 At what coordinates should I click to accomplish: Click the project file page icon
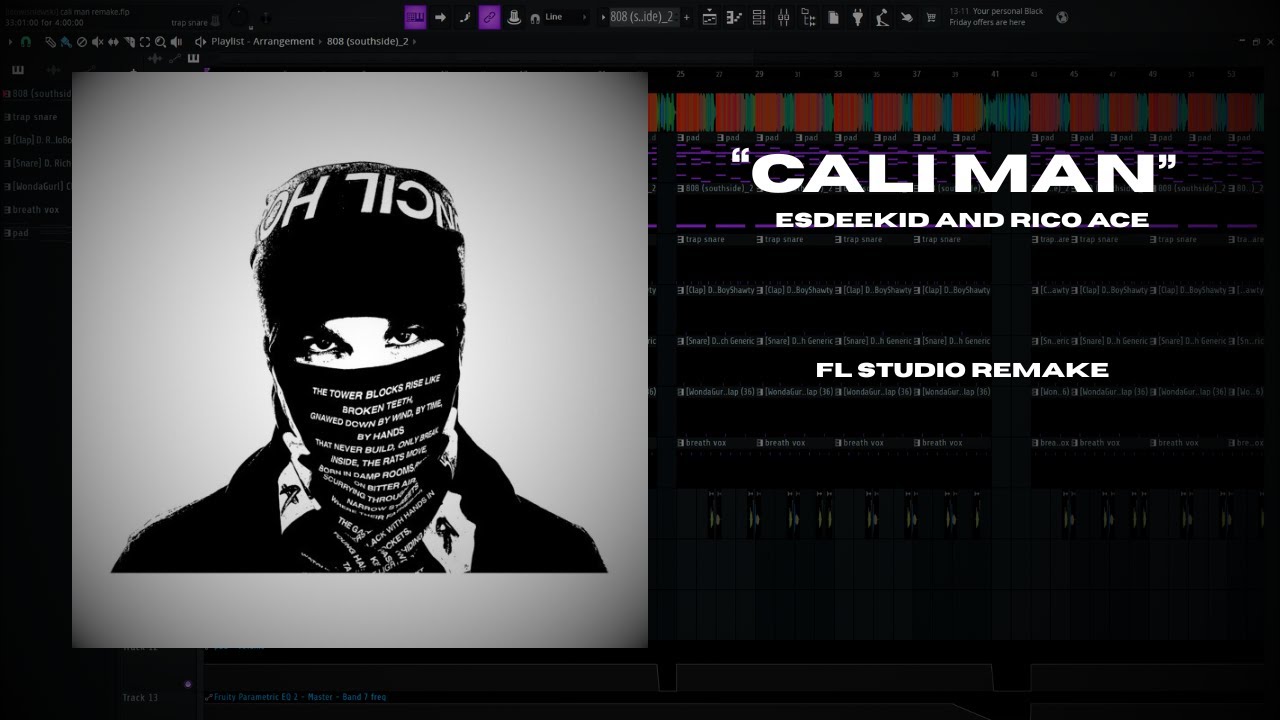833,18
